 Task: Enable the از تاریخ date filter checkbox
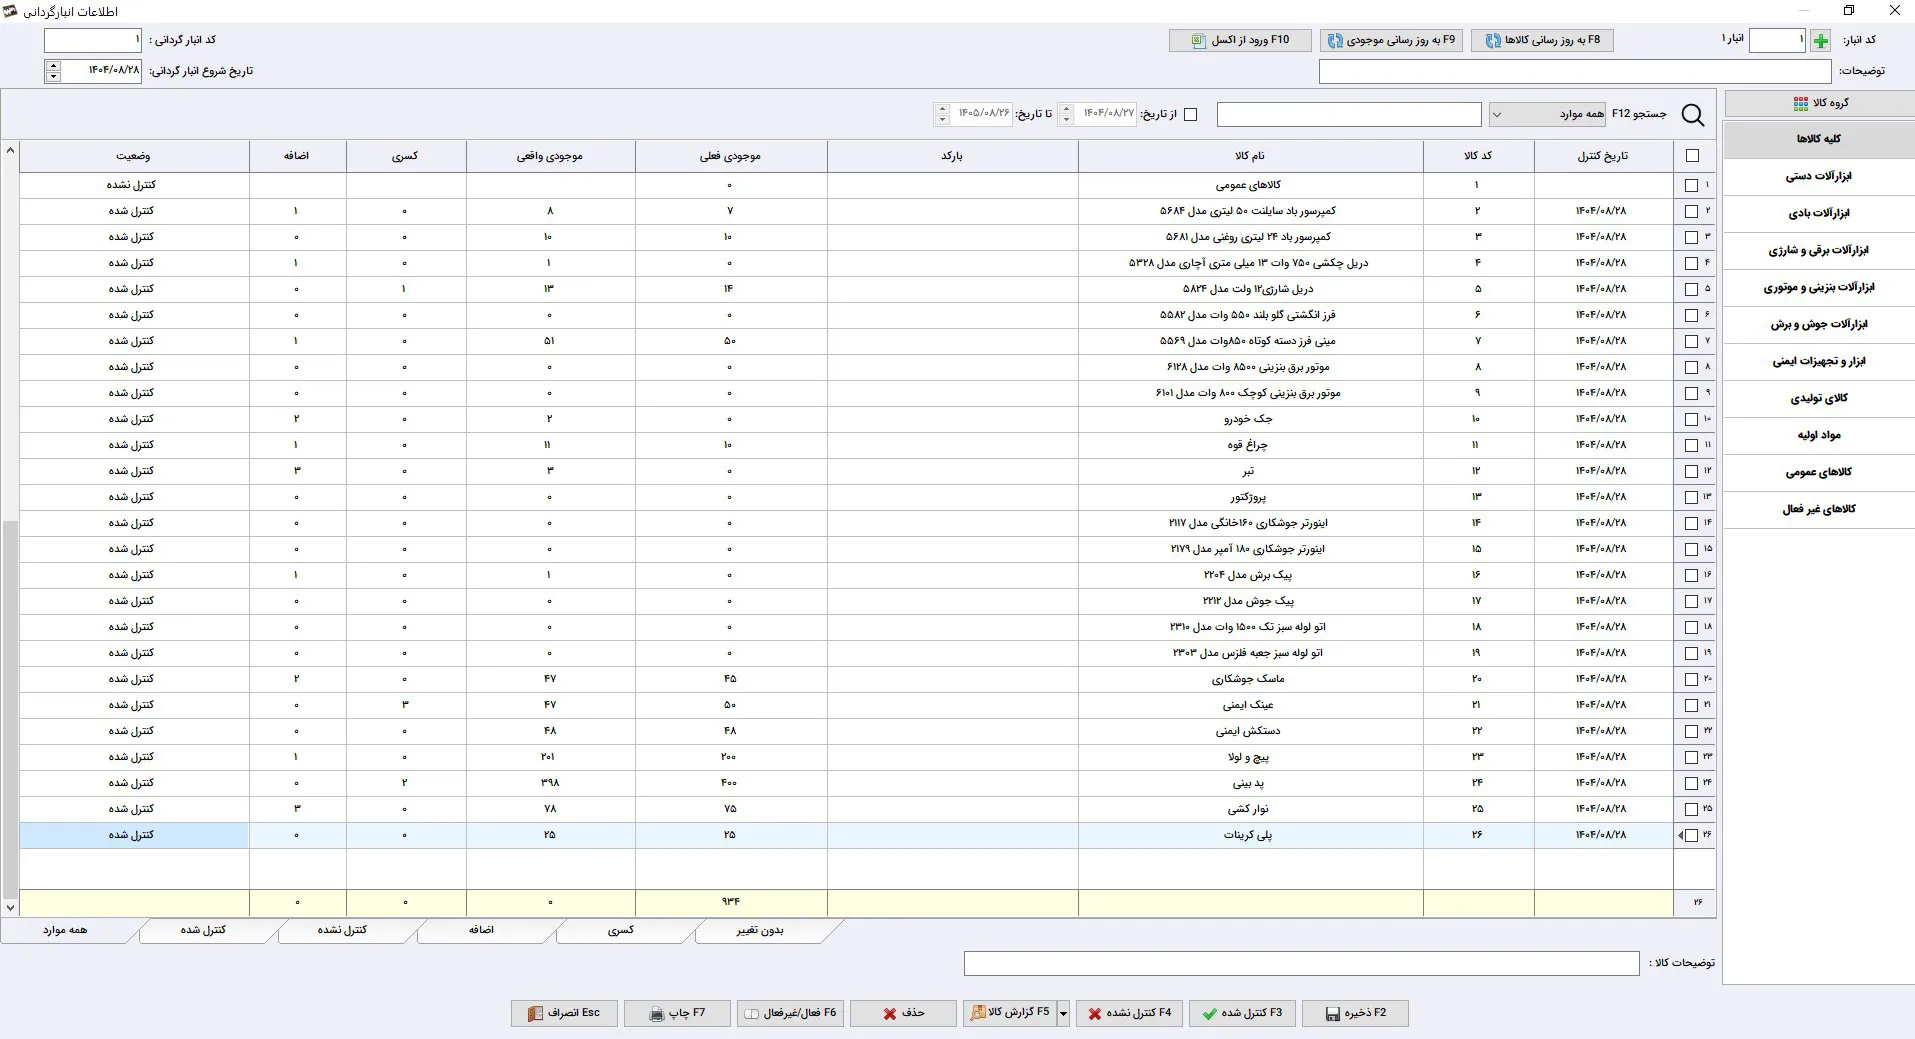(x=1190, y=115)
